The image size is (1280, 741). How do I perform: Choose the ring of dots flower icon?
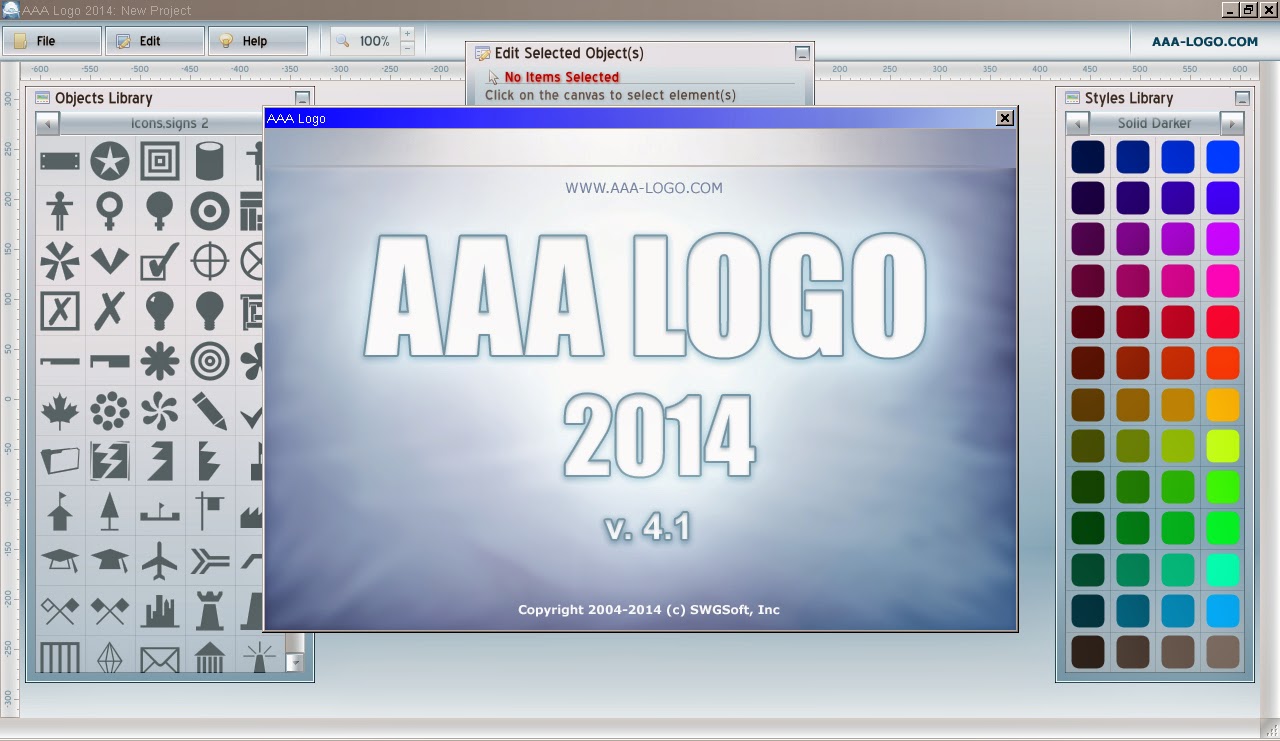pyautogui.click(x=110, y=411)
